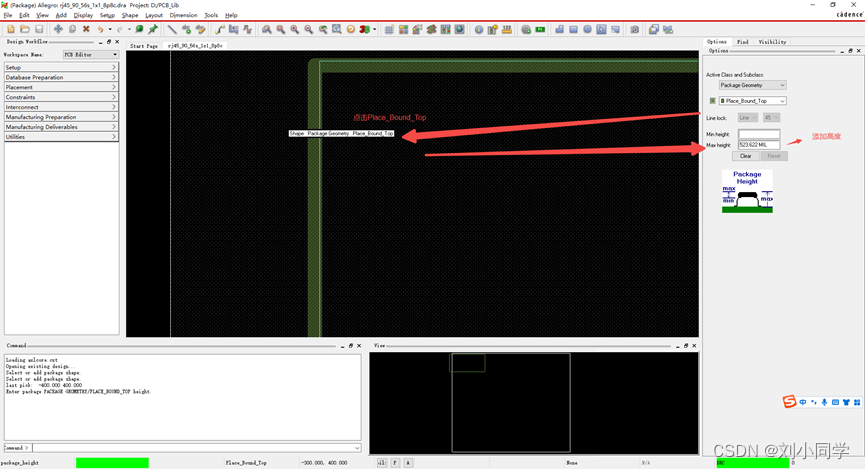Expand the Manufacturing Preparation workflow section
Image resolution: width=865 pixels, height=469 pixels.
(x=61, y=117)
